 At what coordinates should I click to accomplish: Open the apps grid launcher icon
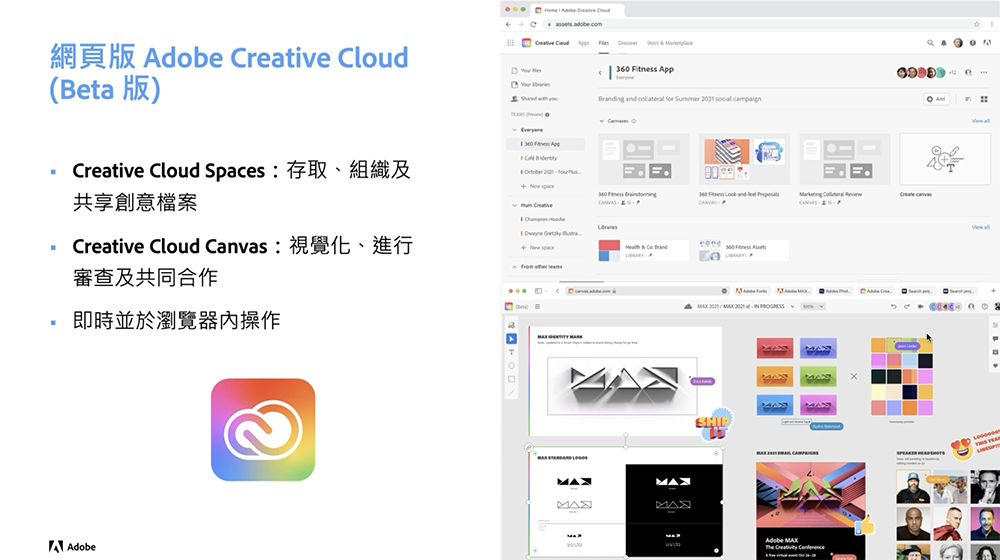pos(510,43)
